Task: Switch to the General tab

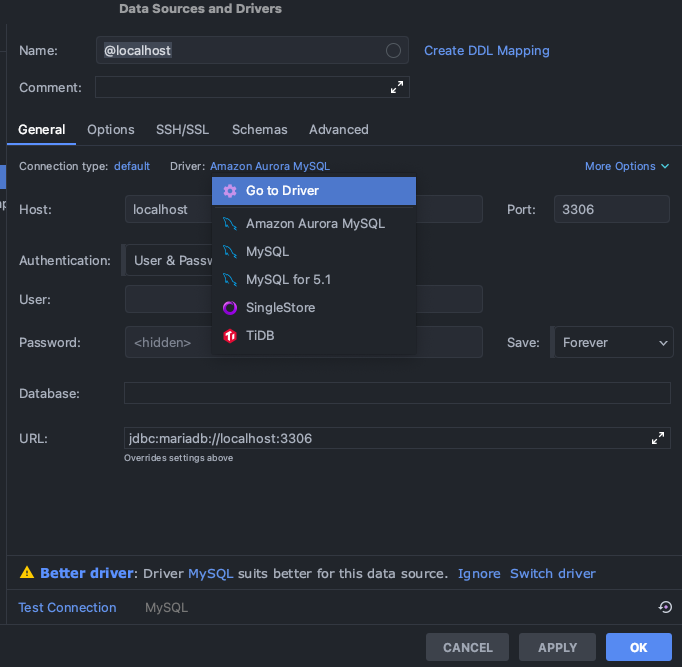Action: pos(41,130)
